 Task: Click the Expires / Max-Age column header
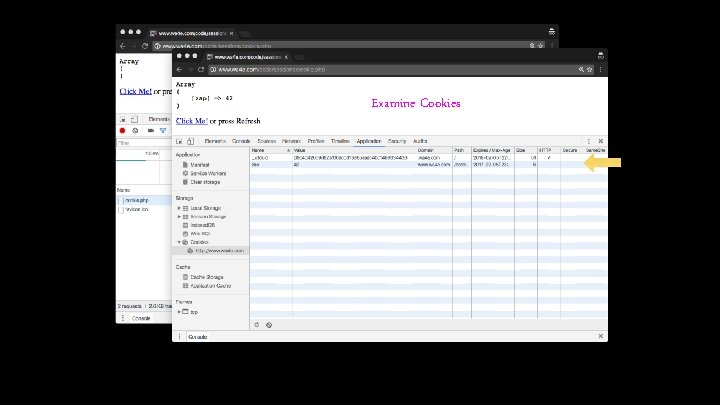click(493, 150)
